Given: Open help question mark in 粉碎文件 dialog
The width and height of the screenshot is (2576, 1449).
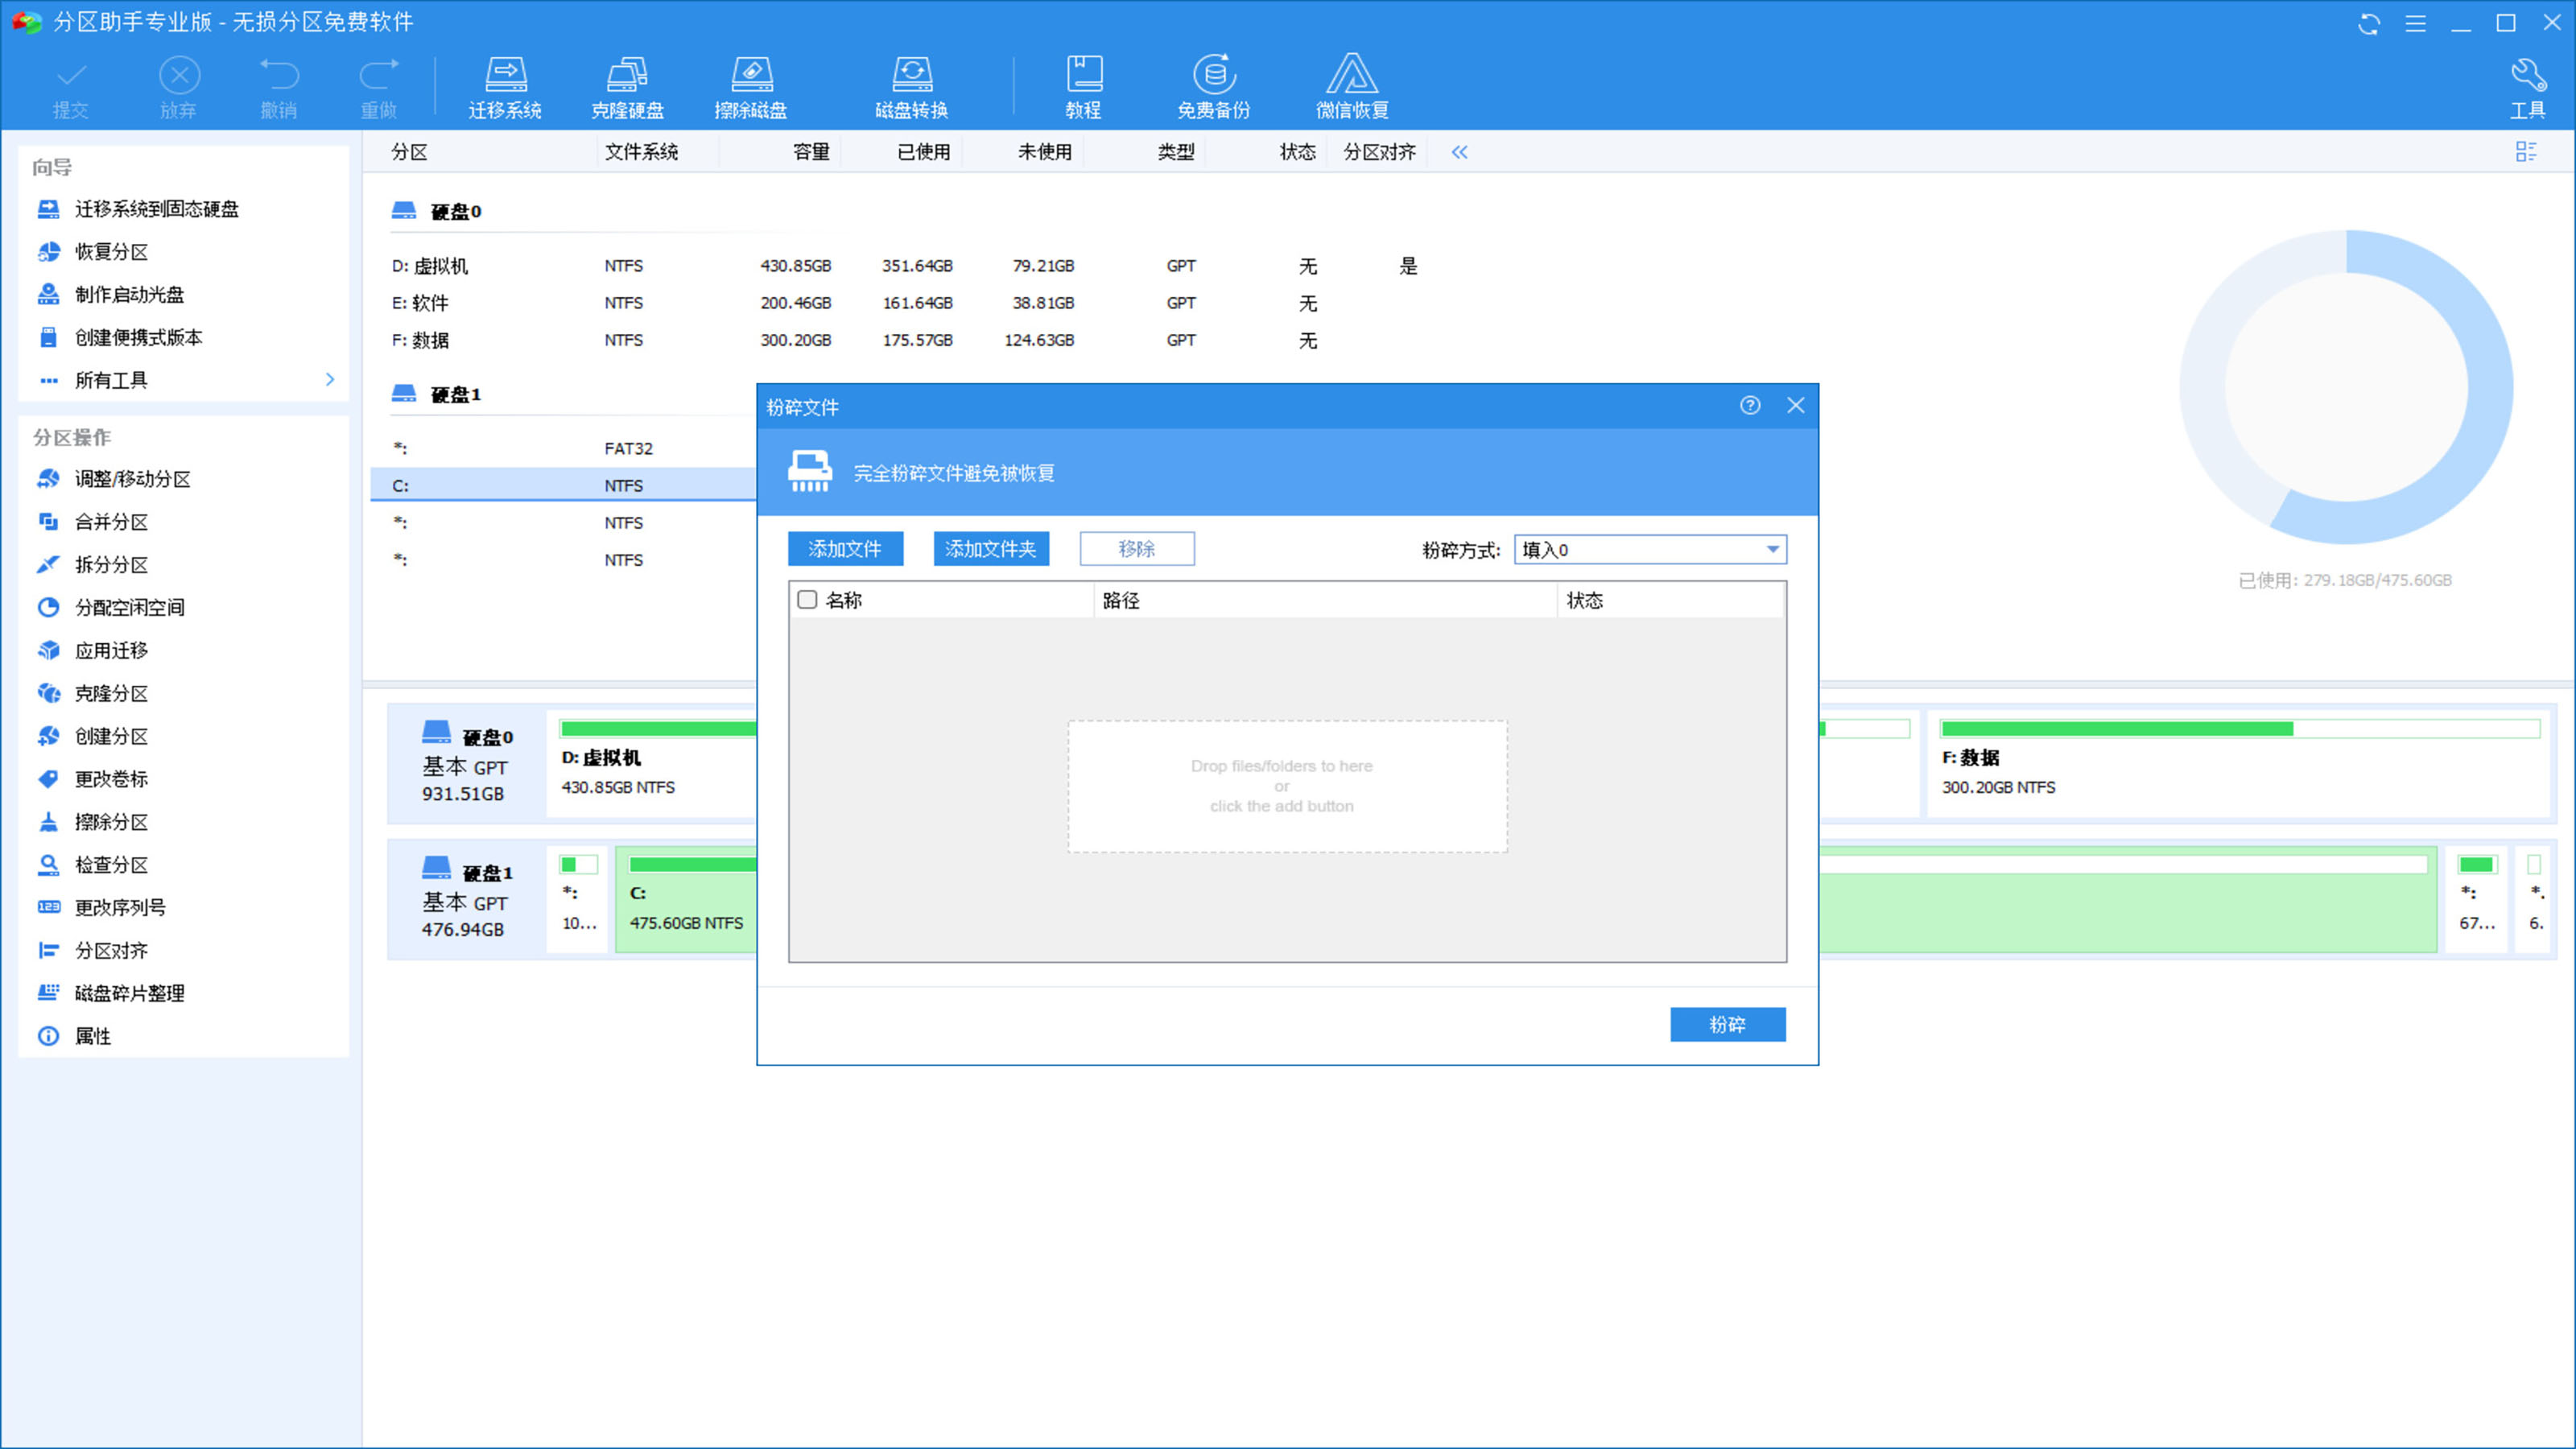Looking at the screenshot, I should (x=1749, y=405).
